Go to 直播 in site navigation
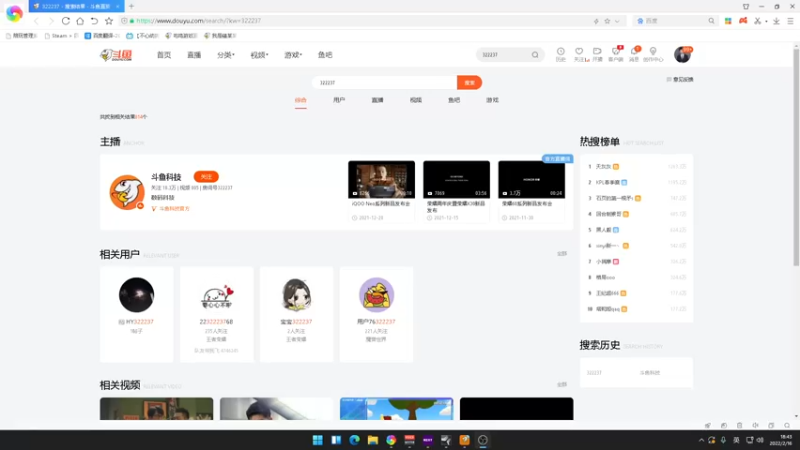The height and width of the screenshot is (450, 800). point(194,55)
